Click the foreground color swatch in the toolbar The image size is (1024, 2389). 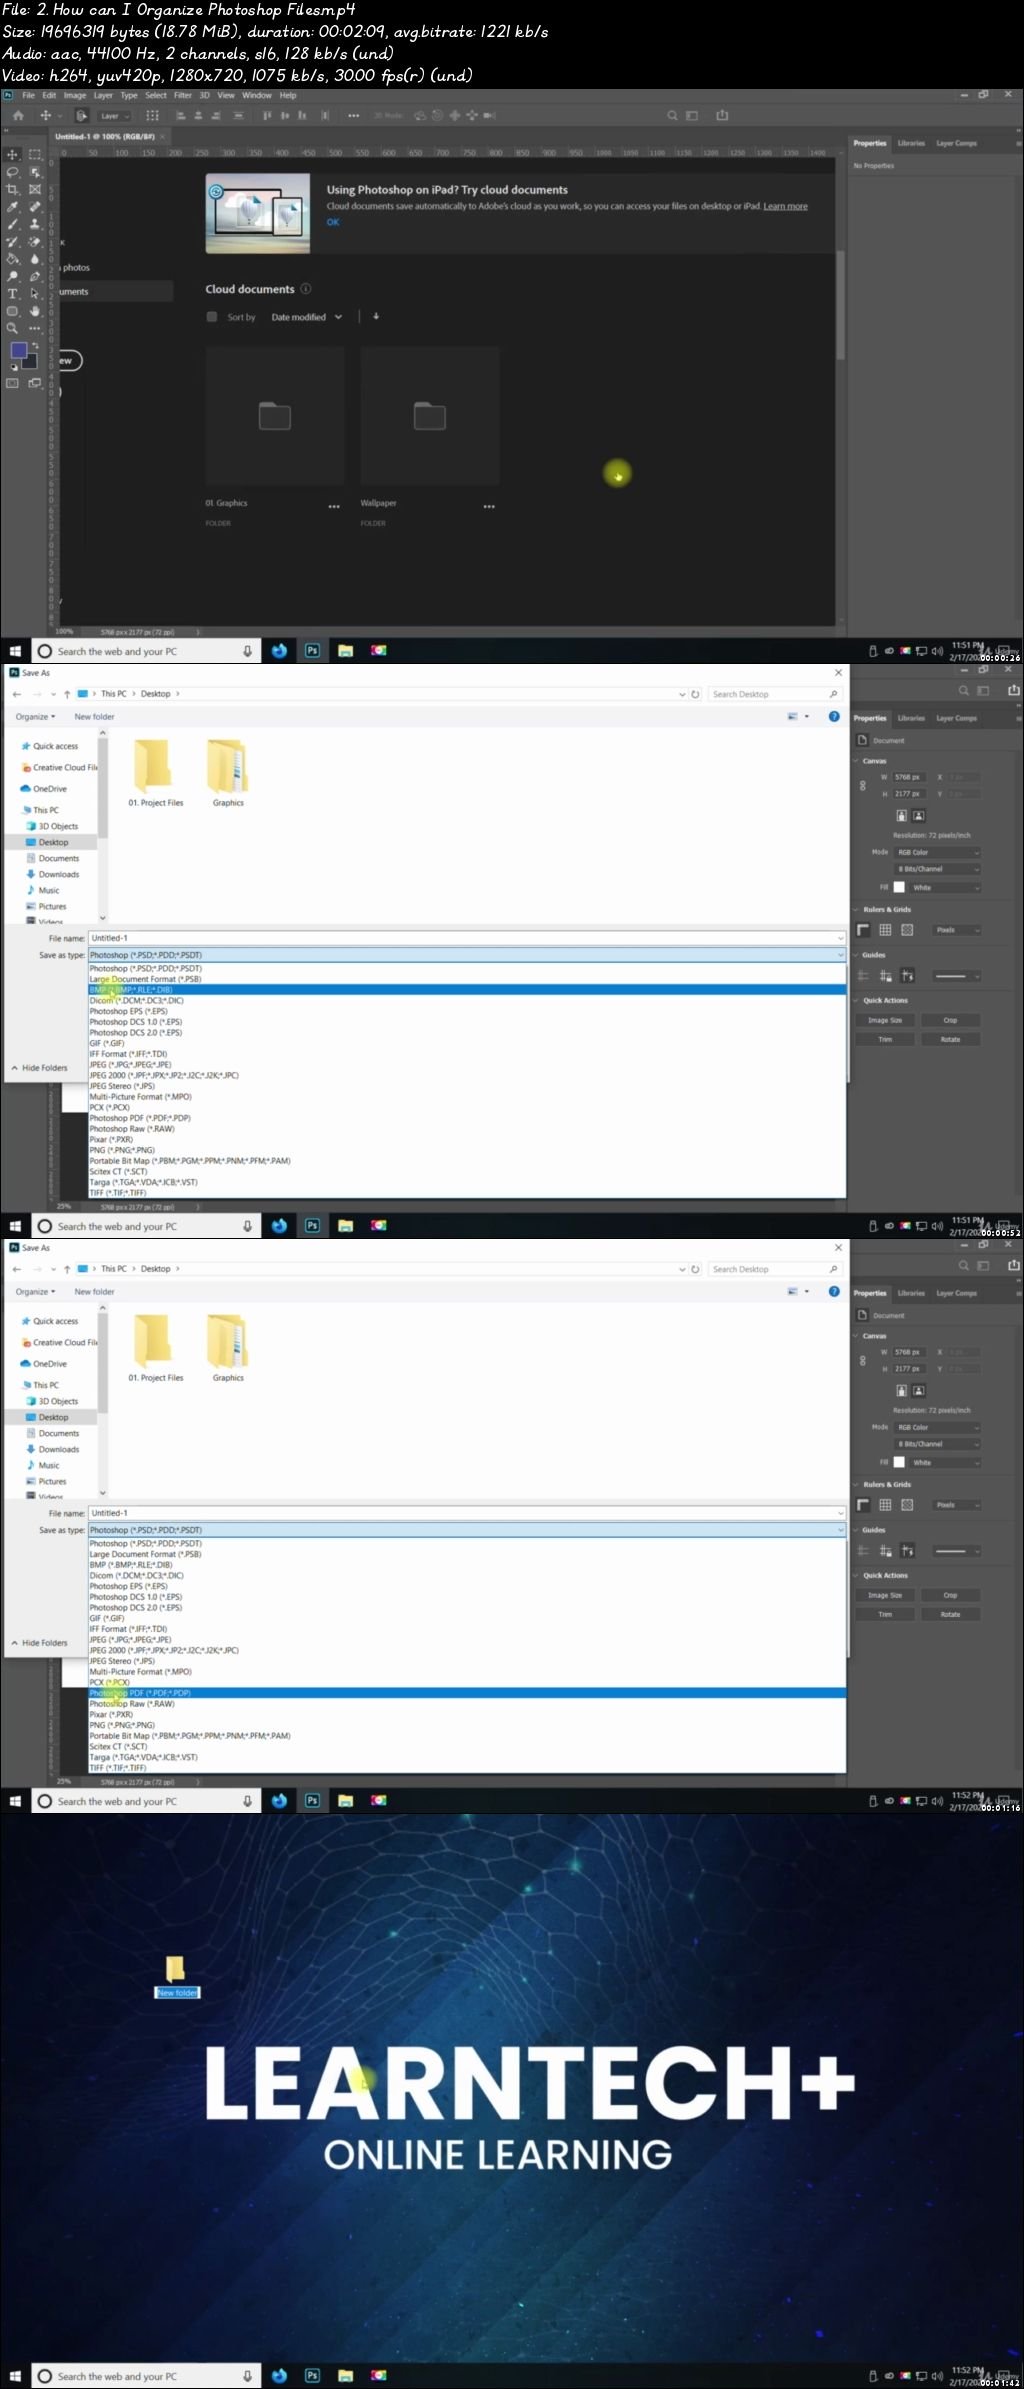pos(18,350)
